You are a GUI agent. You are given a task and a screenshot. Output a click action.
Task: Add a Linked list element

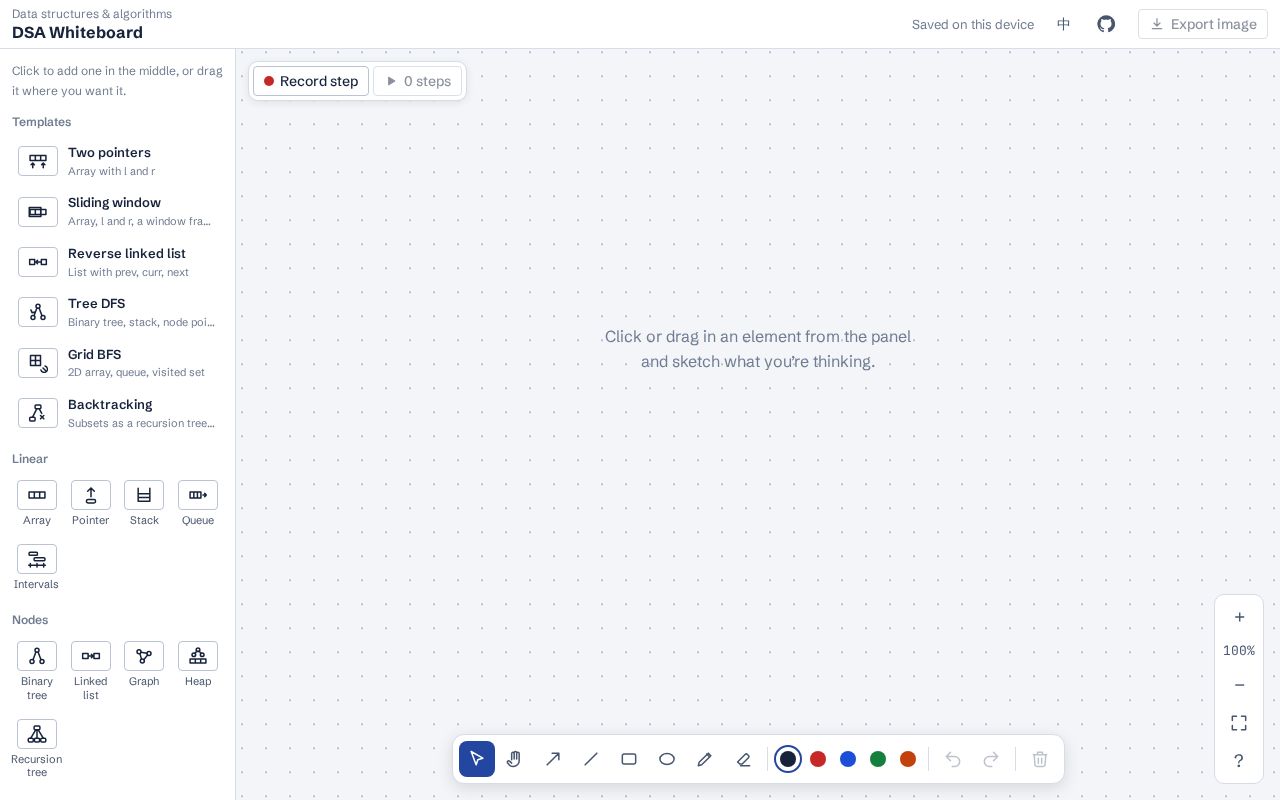[91, 671]
